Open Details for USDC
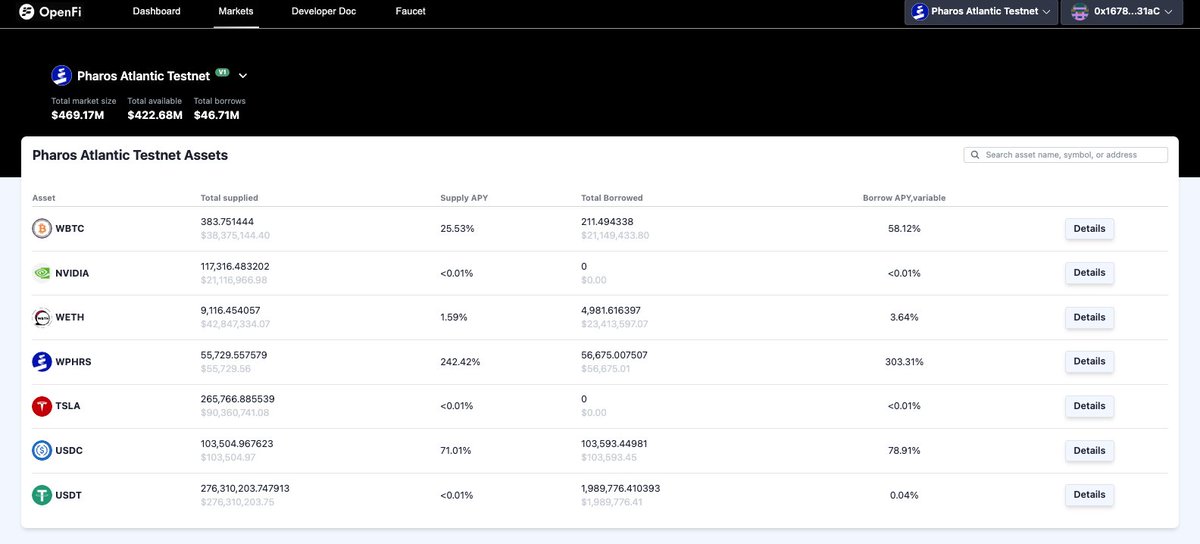Screen dimensions: 1200x544 click(1089, 451)
